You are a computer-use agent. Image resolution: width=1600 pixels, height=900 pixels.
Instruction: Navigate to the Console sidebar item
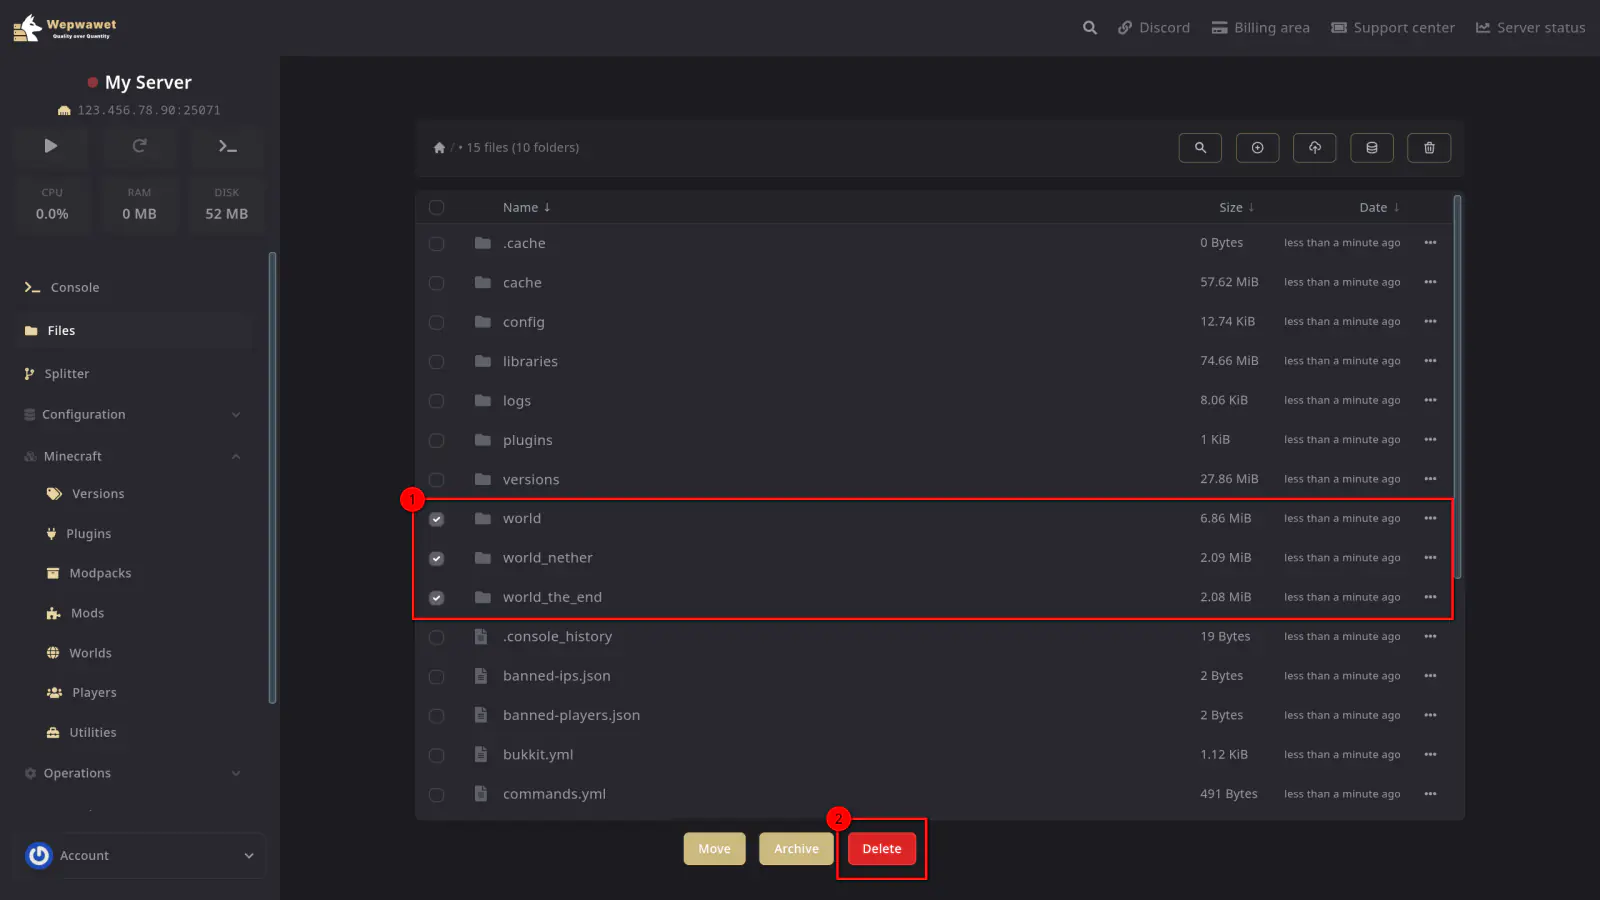(75, 288)
